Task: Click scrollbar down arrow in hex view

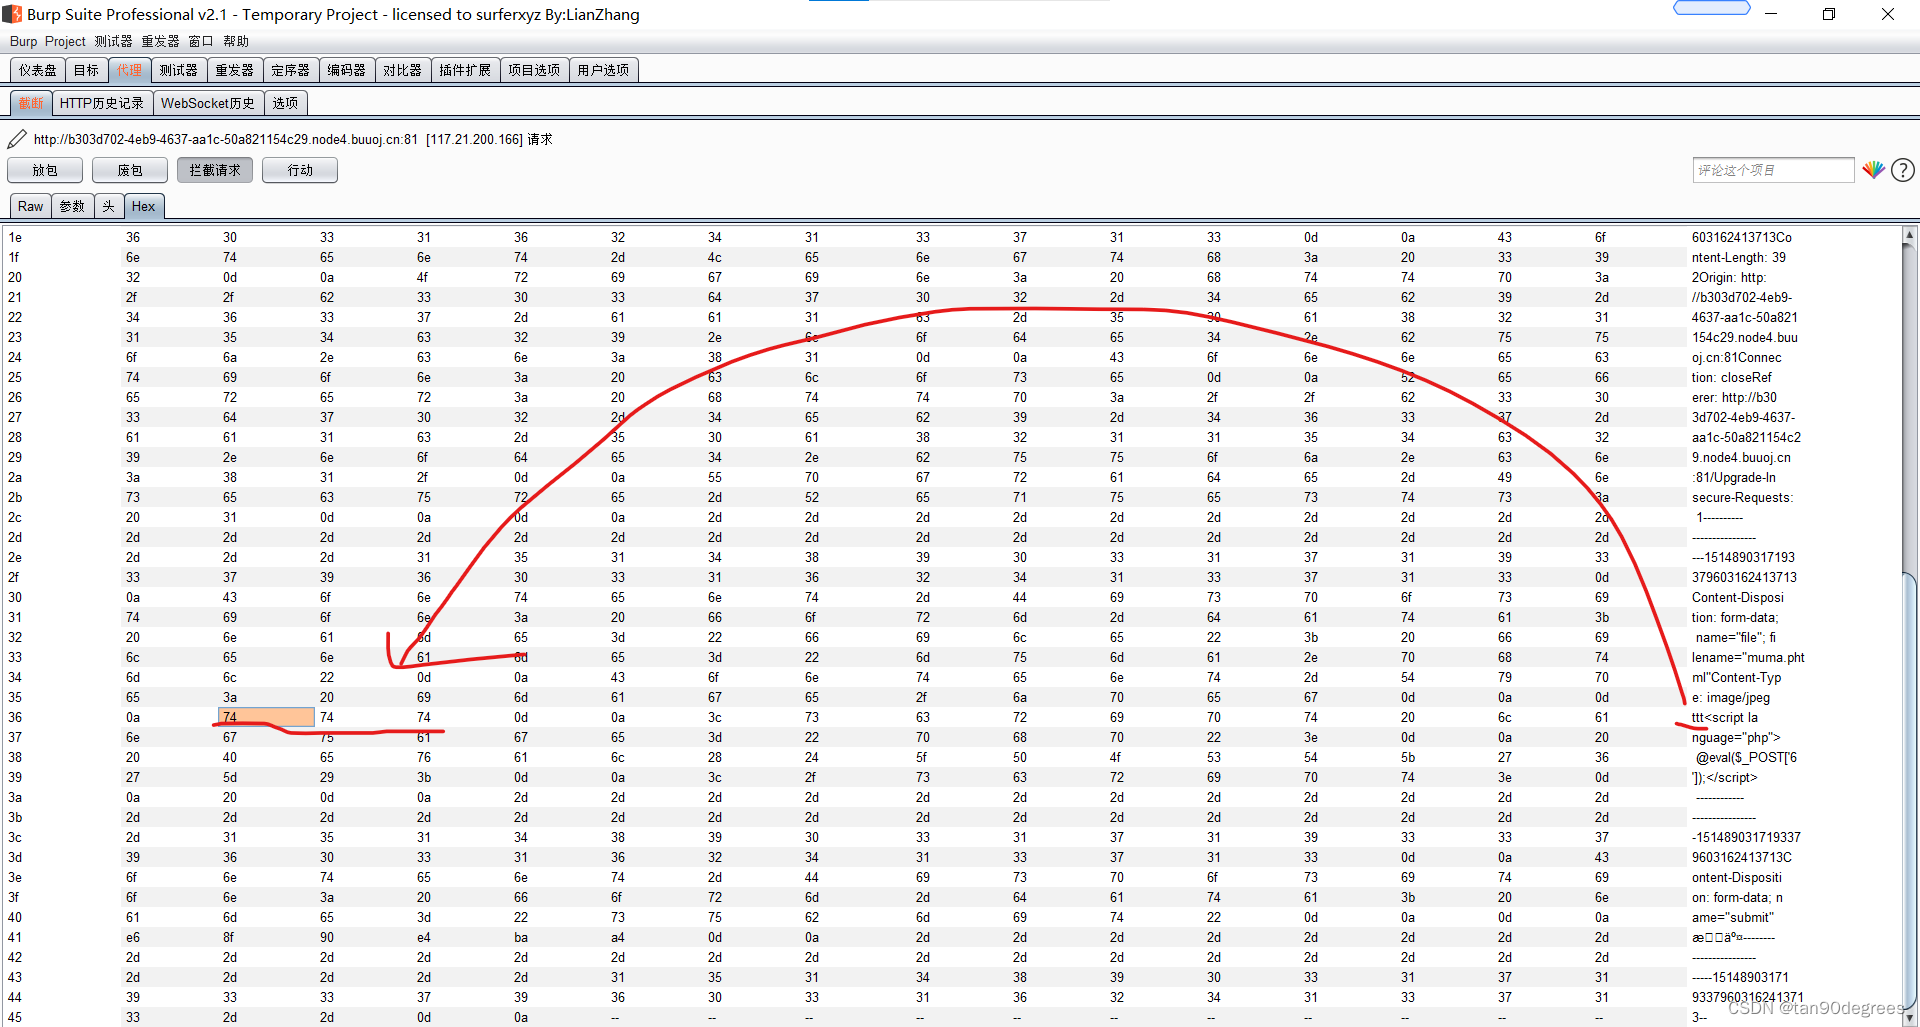Action: 1909,1018
